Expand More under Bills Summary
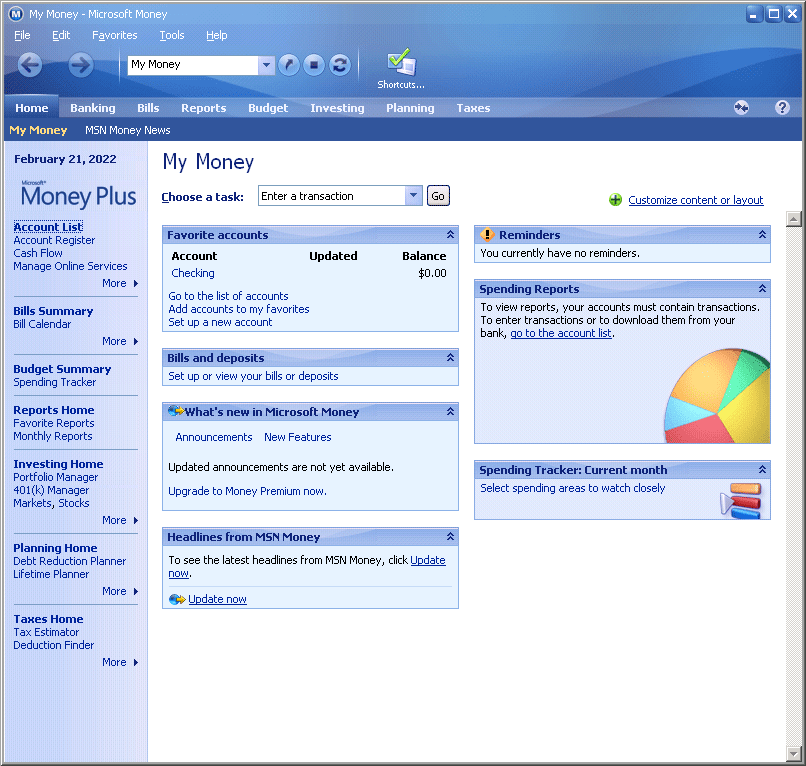 point(120,341)
